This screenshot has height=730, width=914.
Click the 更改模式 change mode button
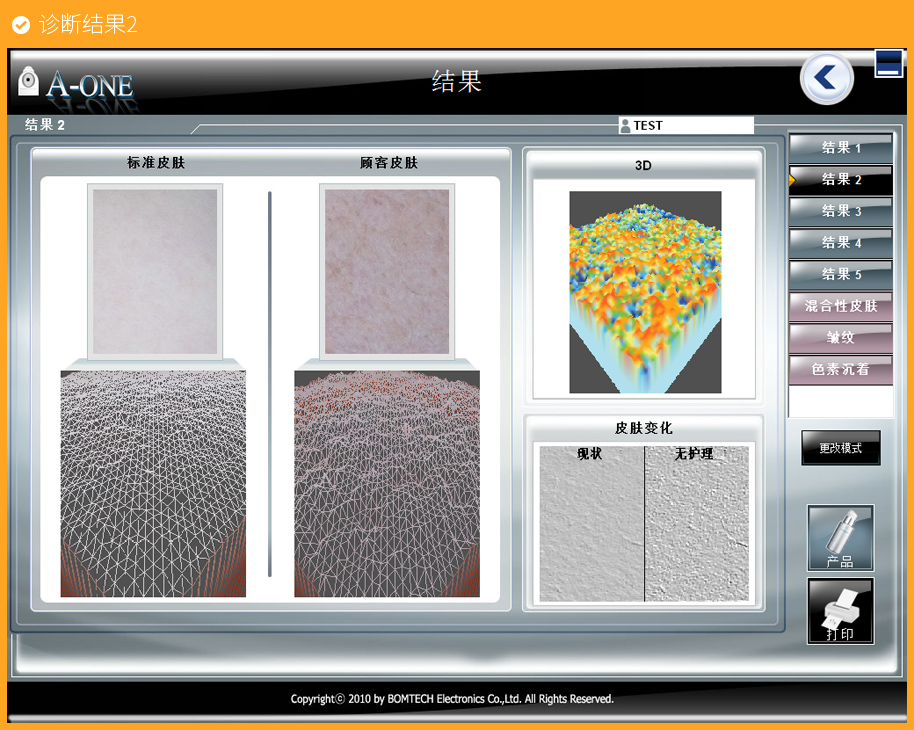coord(841,448)
